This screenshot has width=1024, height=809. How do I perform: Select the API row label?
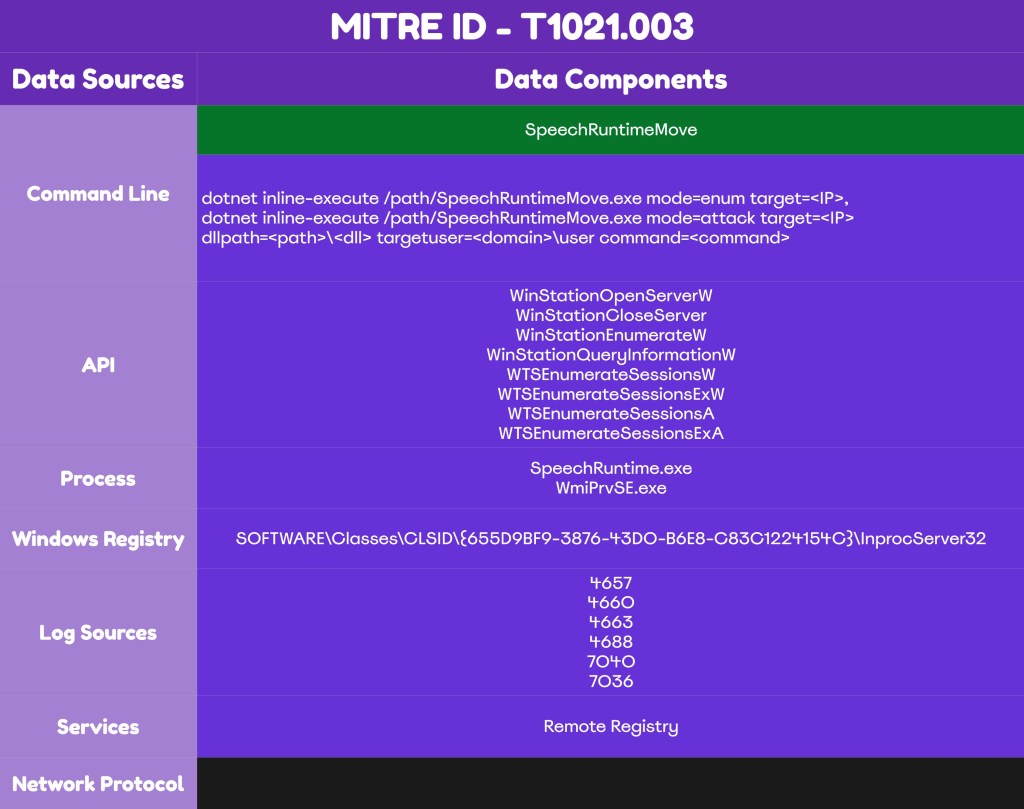coord(98,365)
